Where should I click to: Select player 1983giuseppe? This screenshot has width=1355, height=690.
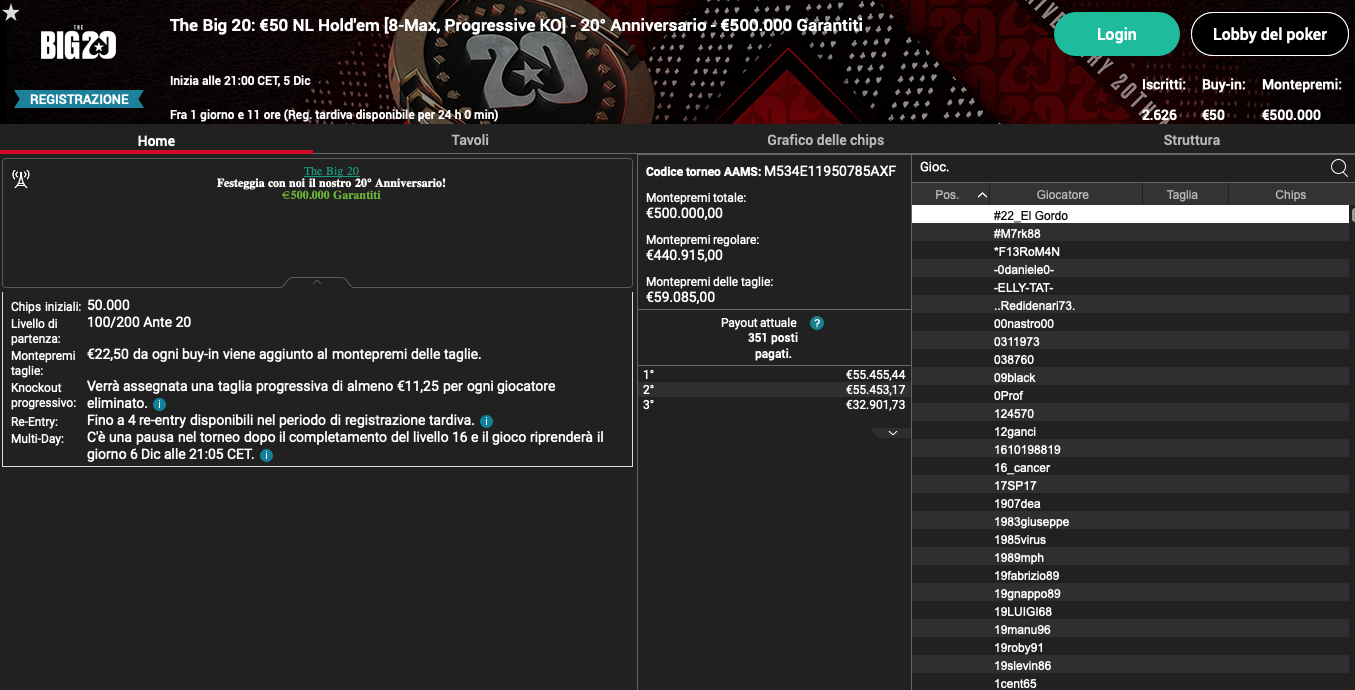[x=1130, y=521]
